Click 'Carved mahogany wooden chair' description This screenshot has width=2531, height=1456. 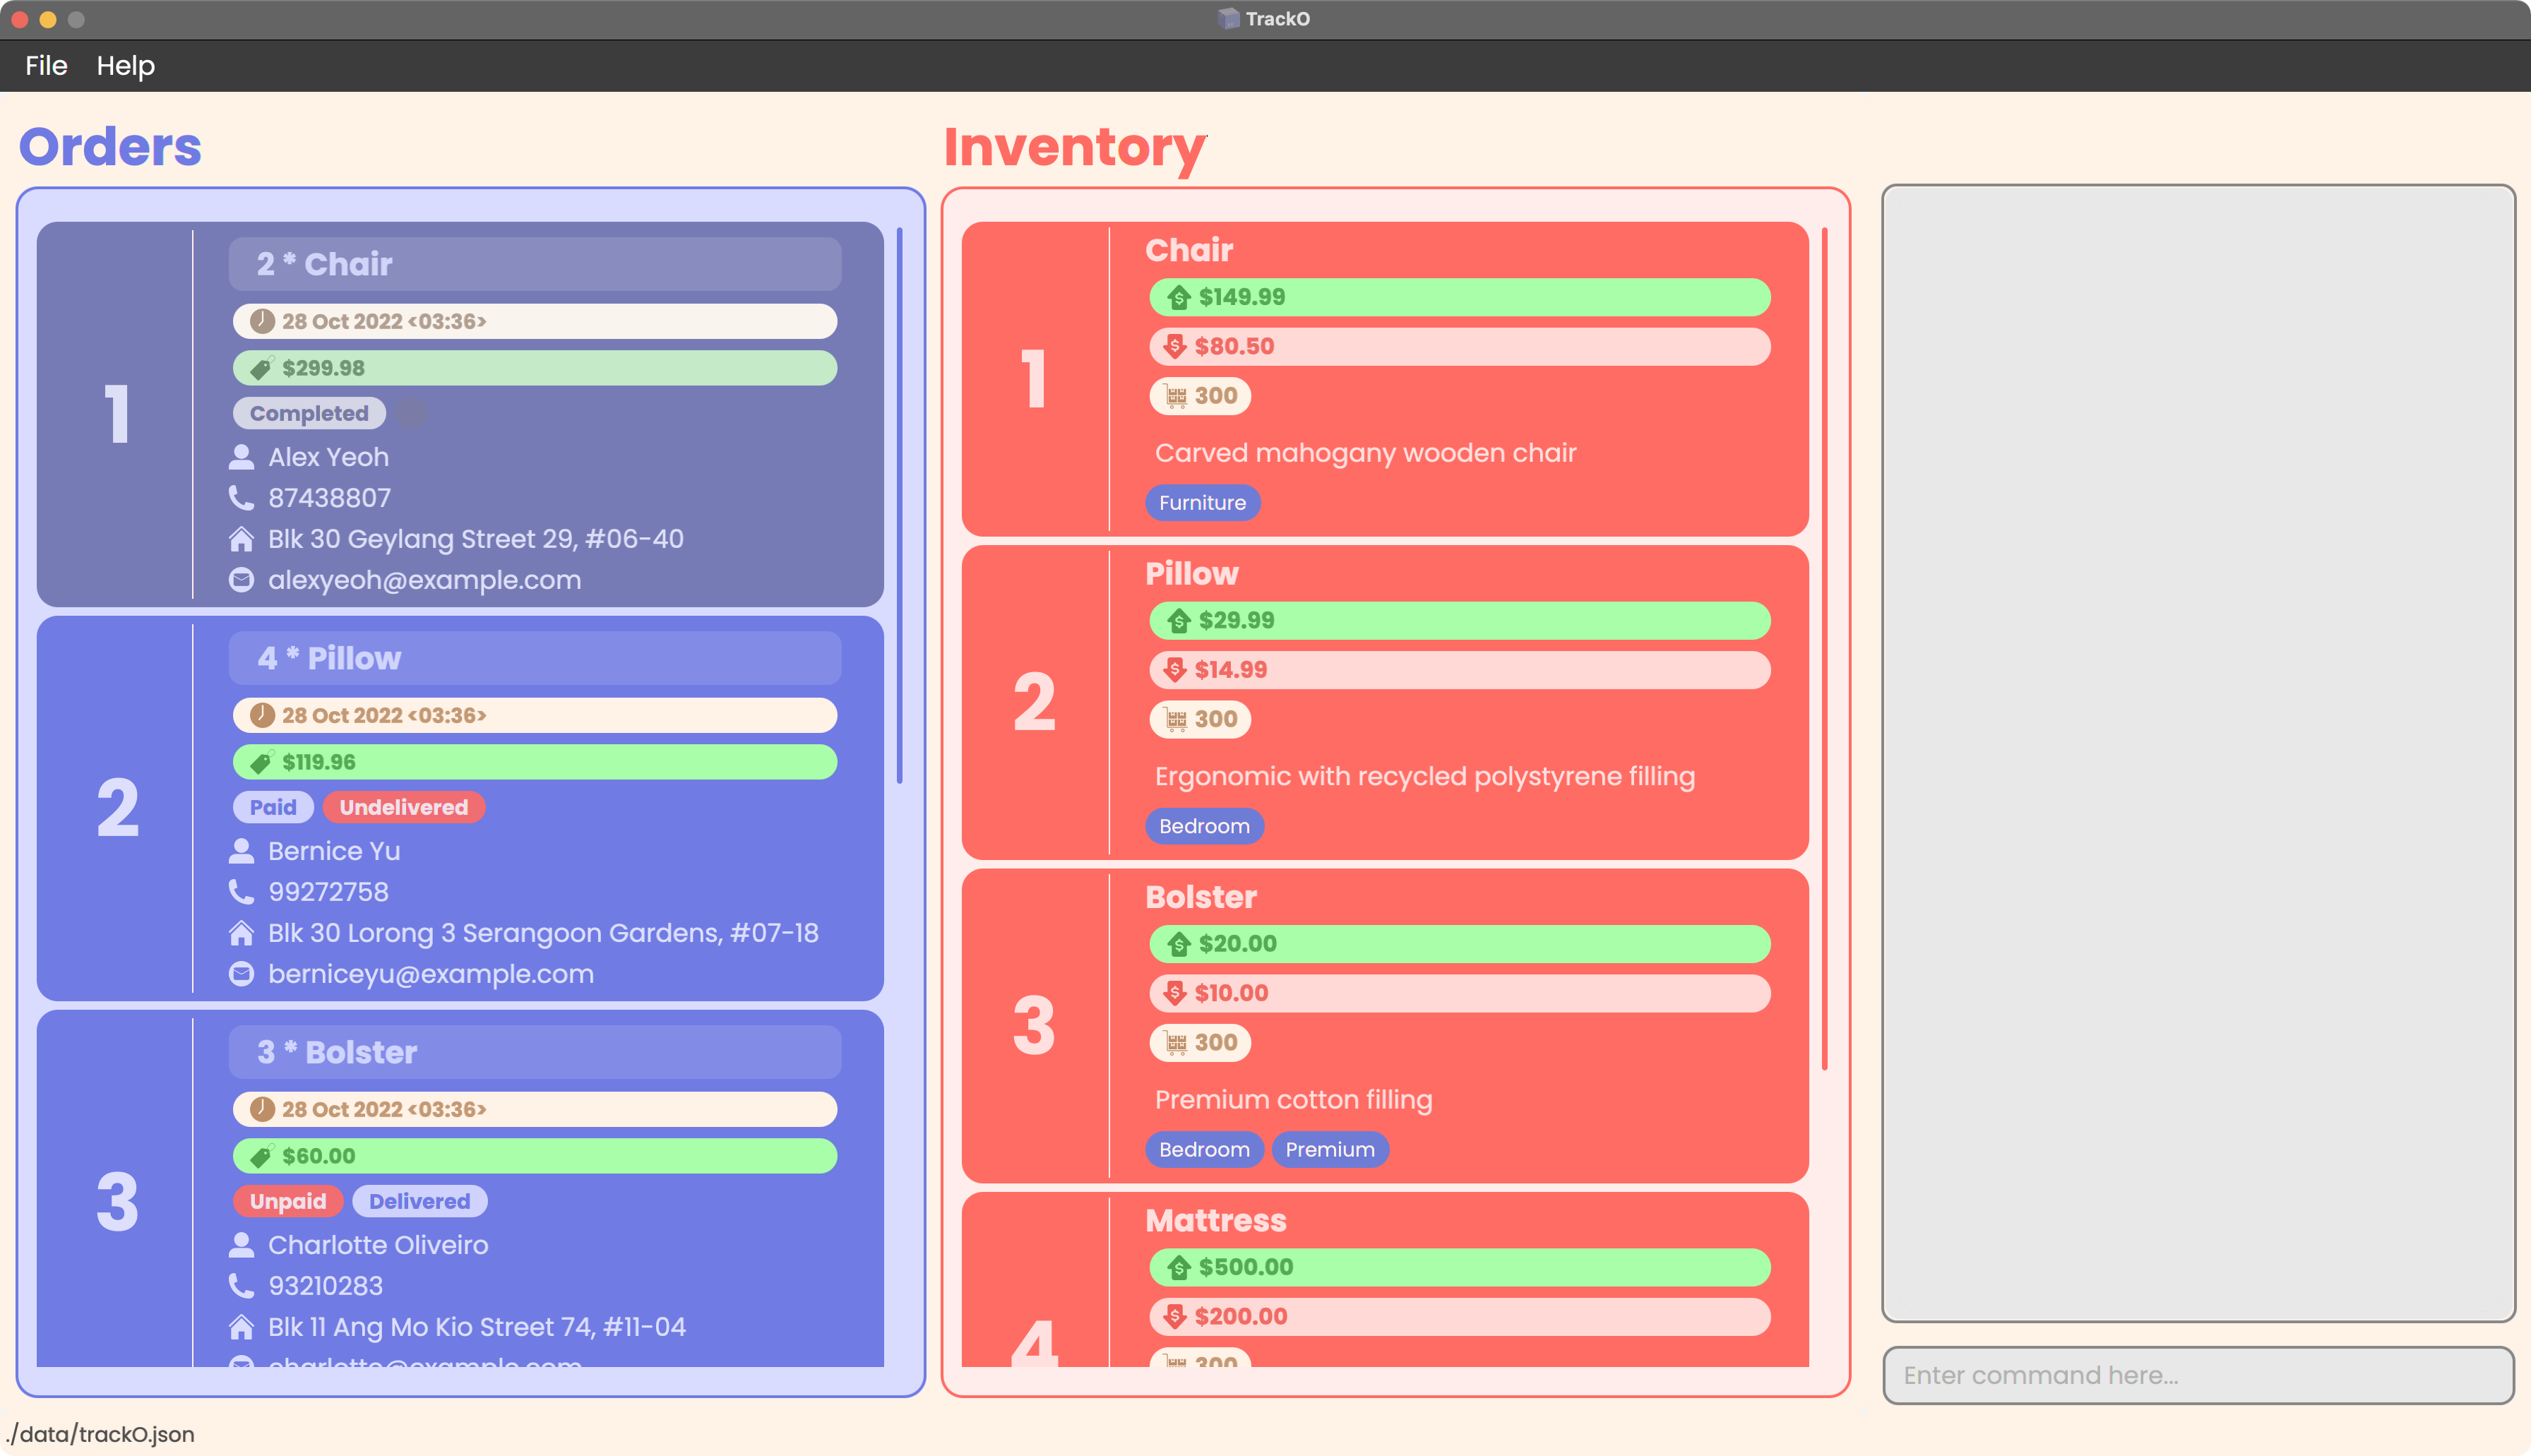[x=1366, y=453]
